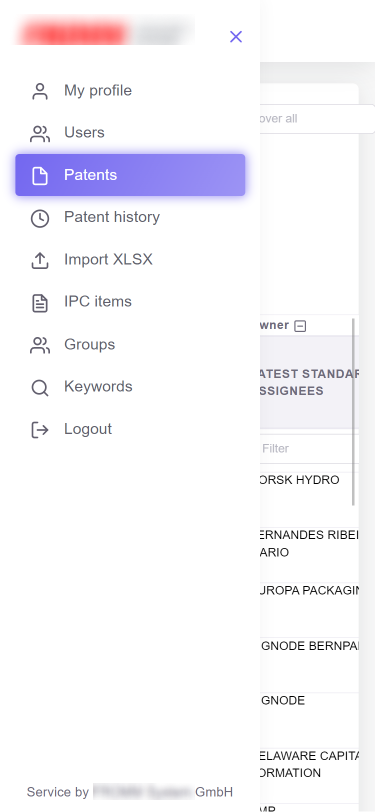Image resolution: width=375 pixels, height=812 pixels.
Task: Click the Users people icon
Action: (x=40, y=134)
